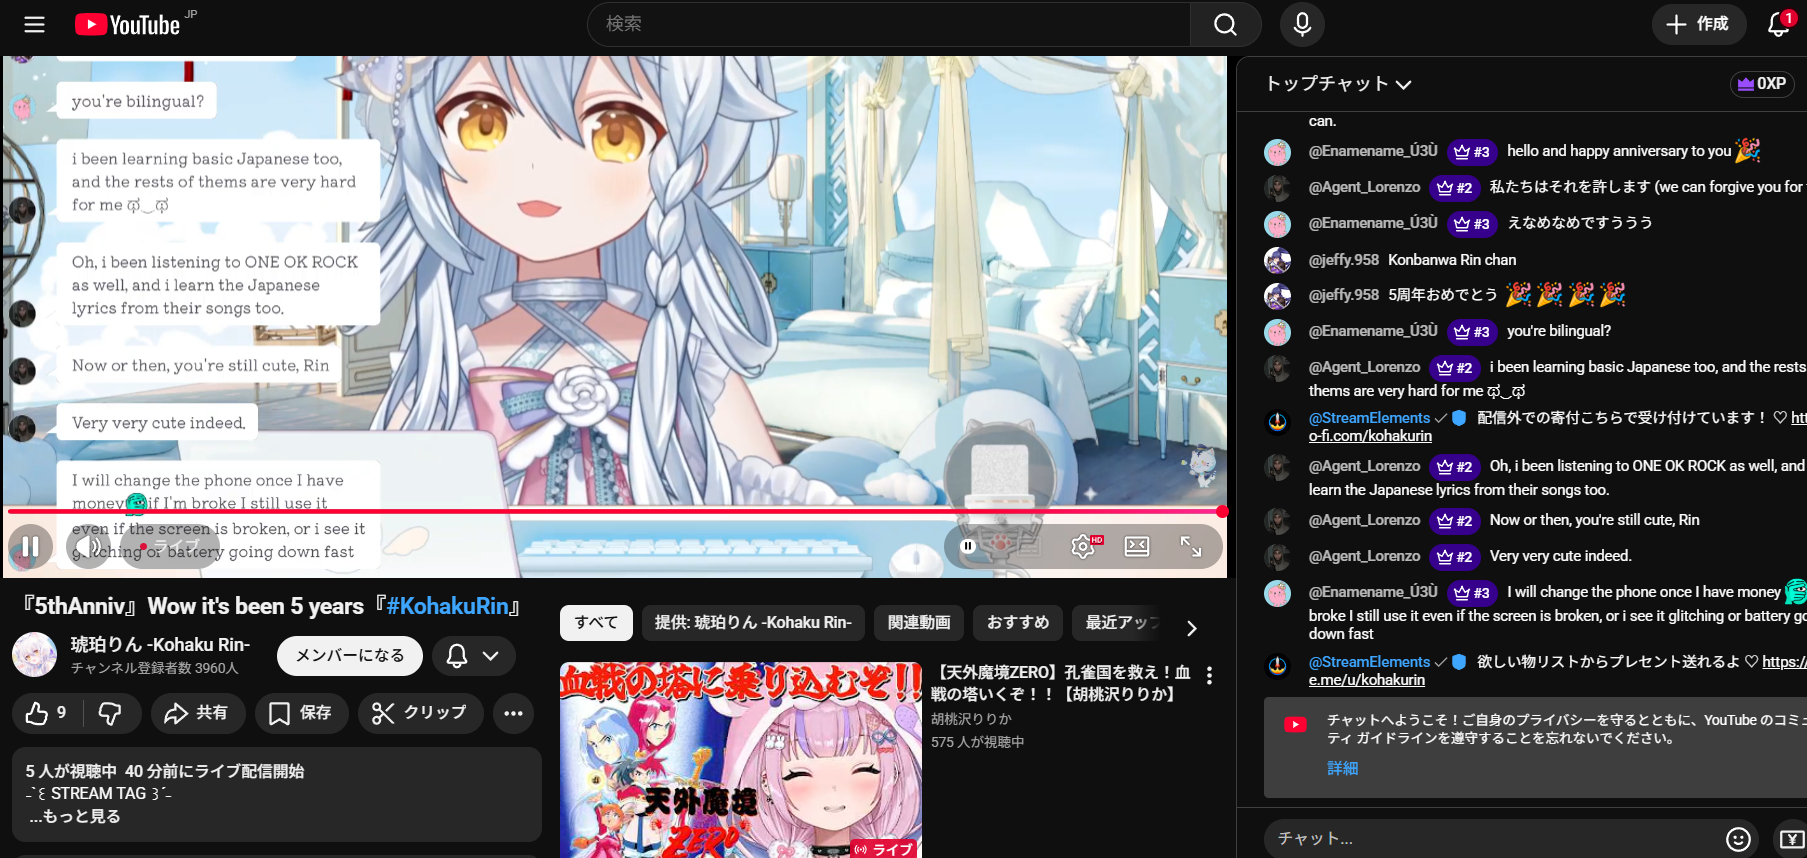Click the search magnifier button
The width and height of the screenshot is (1807, 858).
tap(1225, 24)
